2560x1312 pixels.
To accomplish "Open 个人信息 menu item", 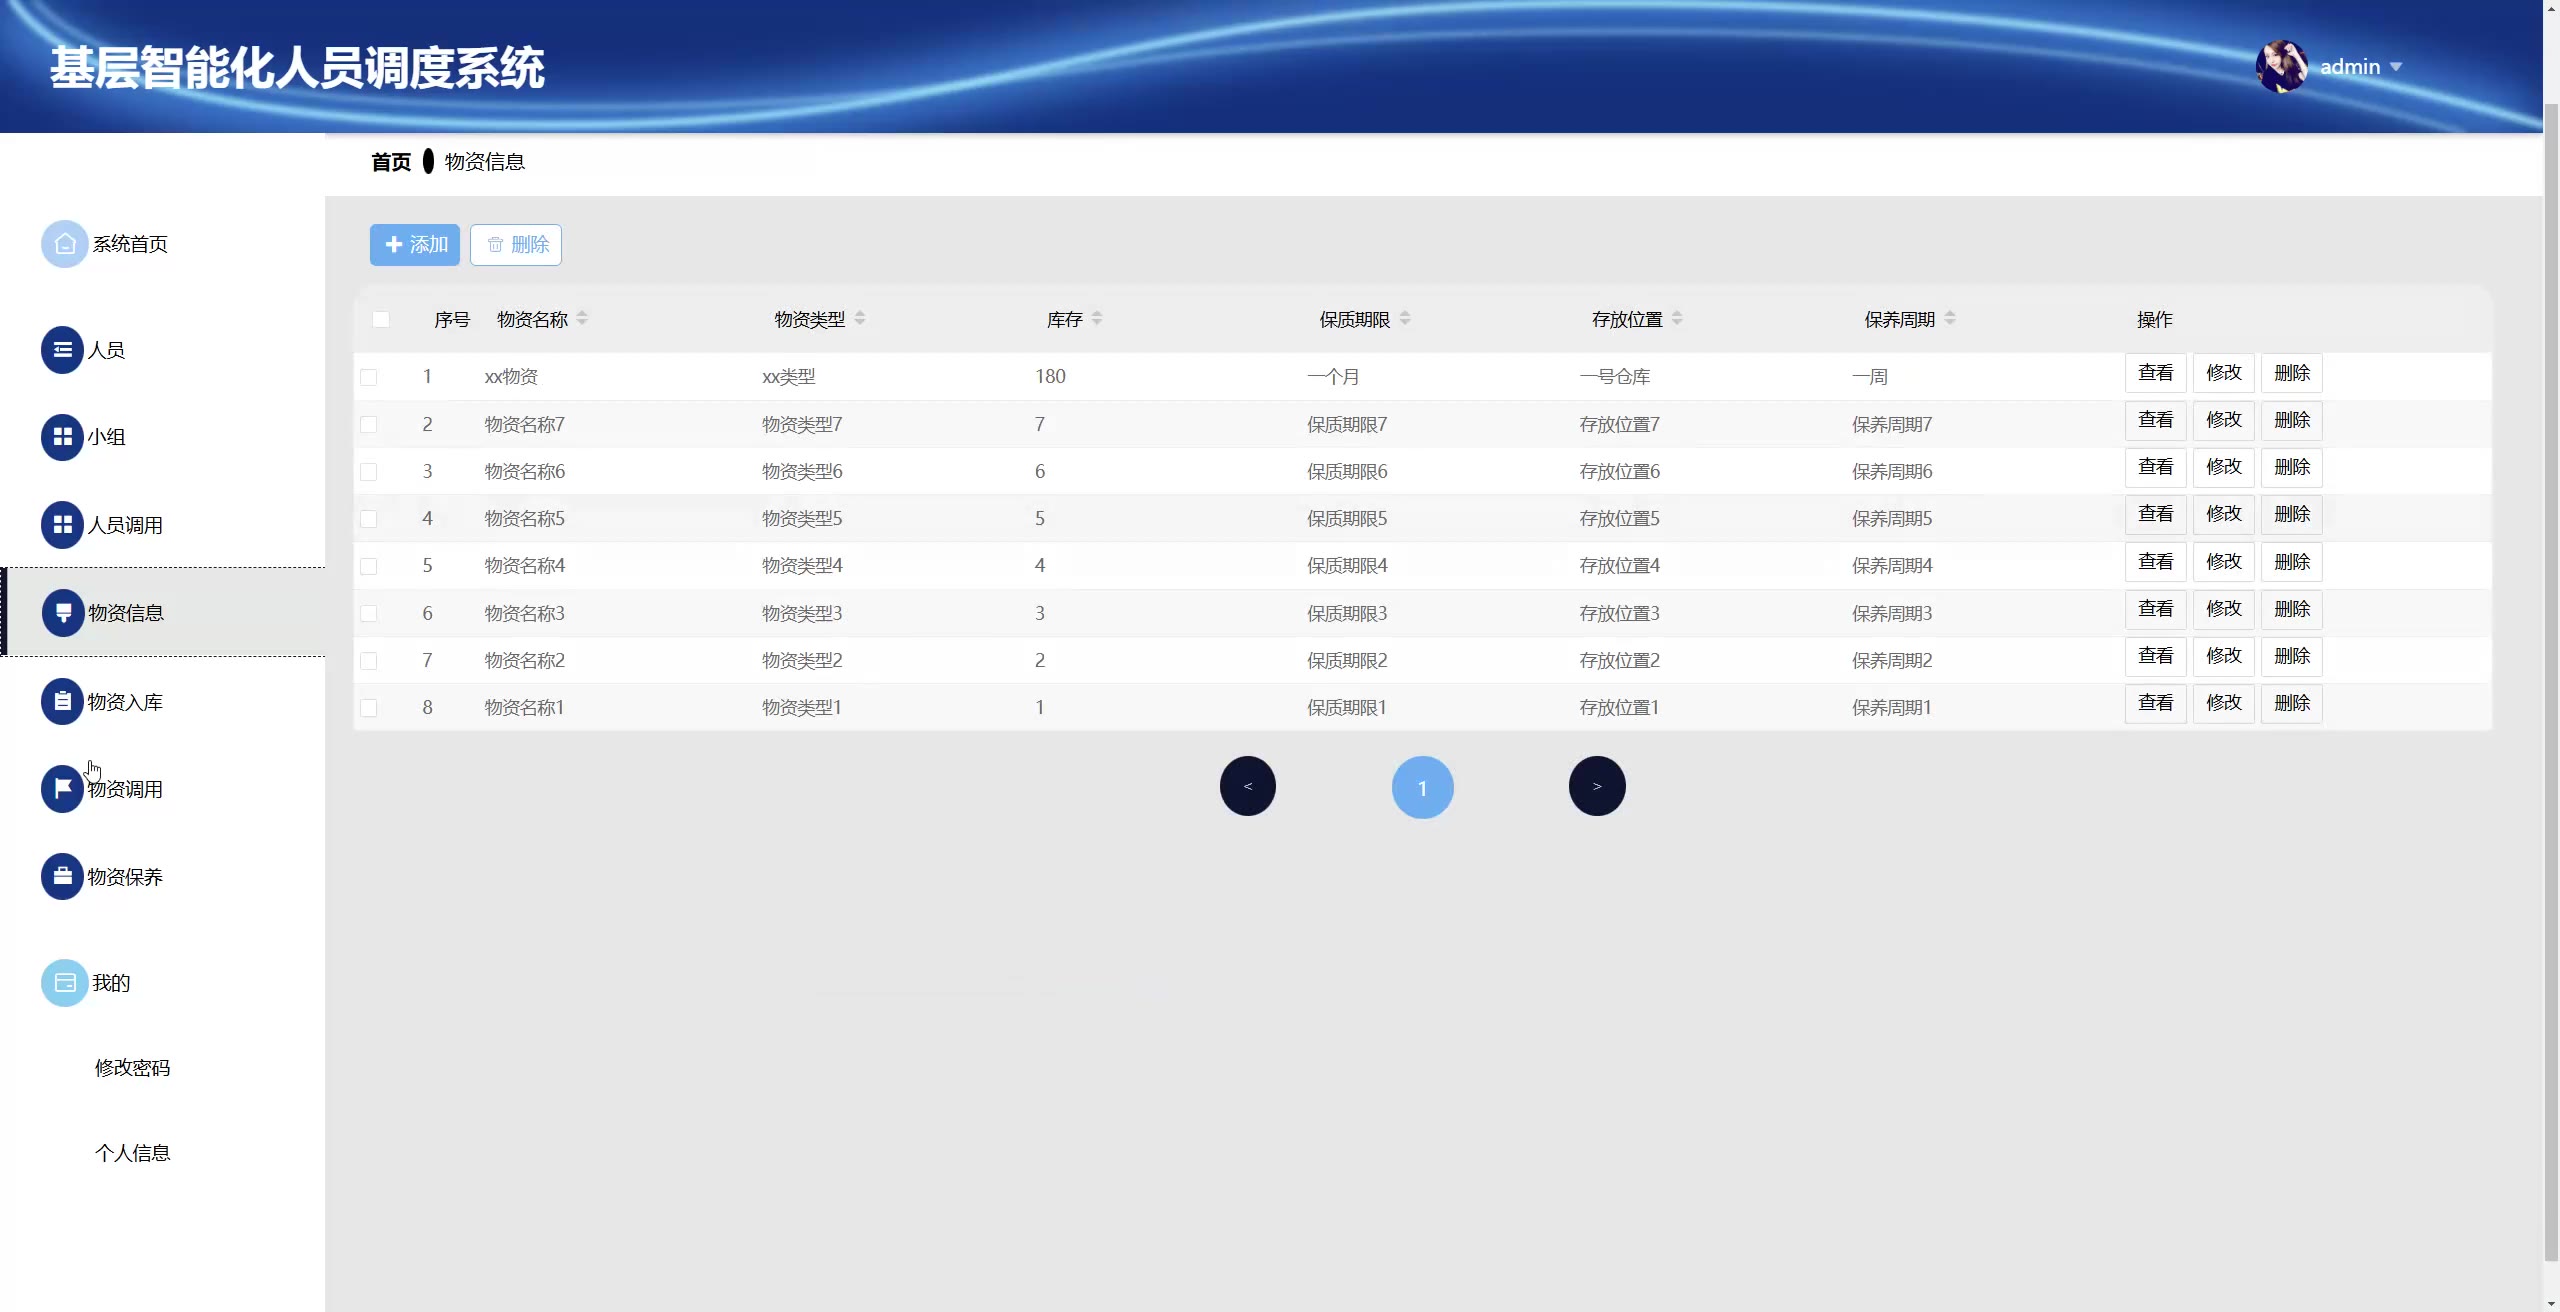I will [x=132, y=1153].
